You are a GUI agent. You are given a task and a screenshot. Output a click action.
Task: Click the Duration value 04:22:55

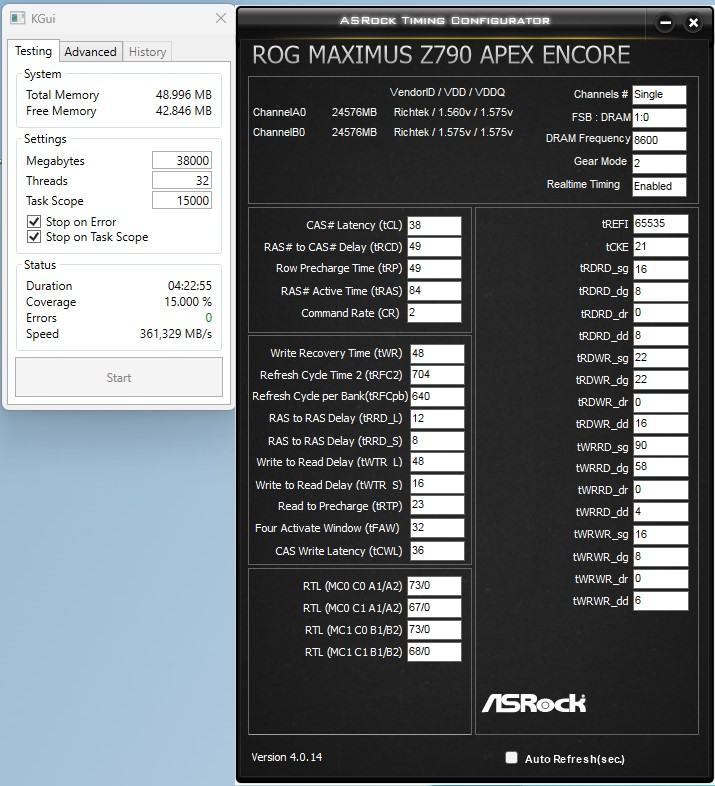tap(190, 286)
